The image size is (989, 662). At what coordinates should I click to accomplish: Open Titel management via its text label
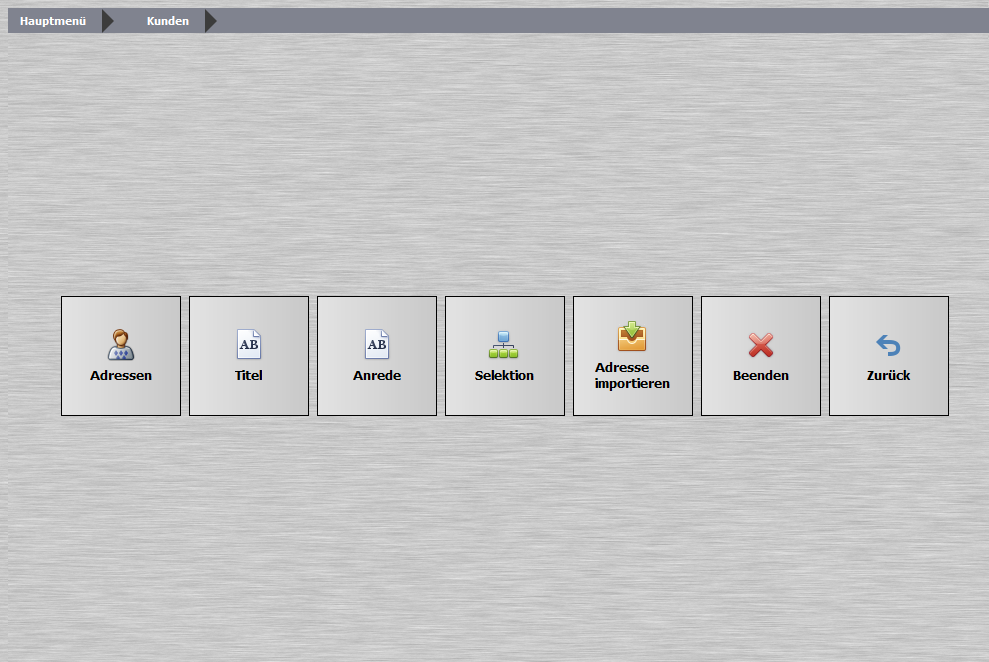click(x=248, y=376)
